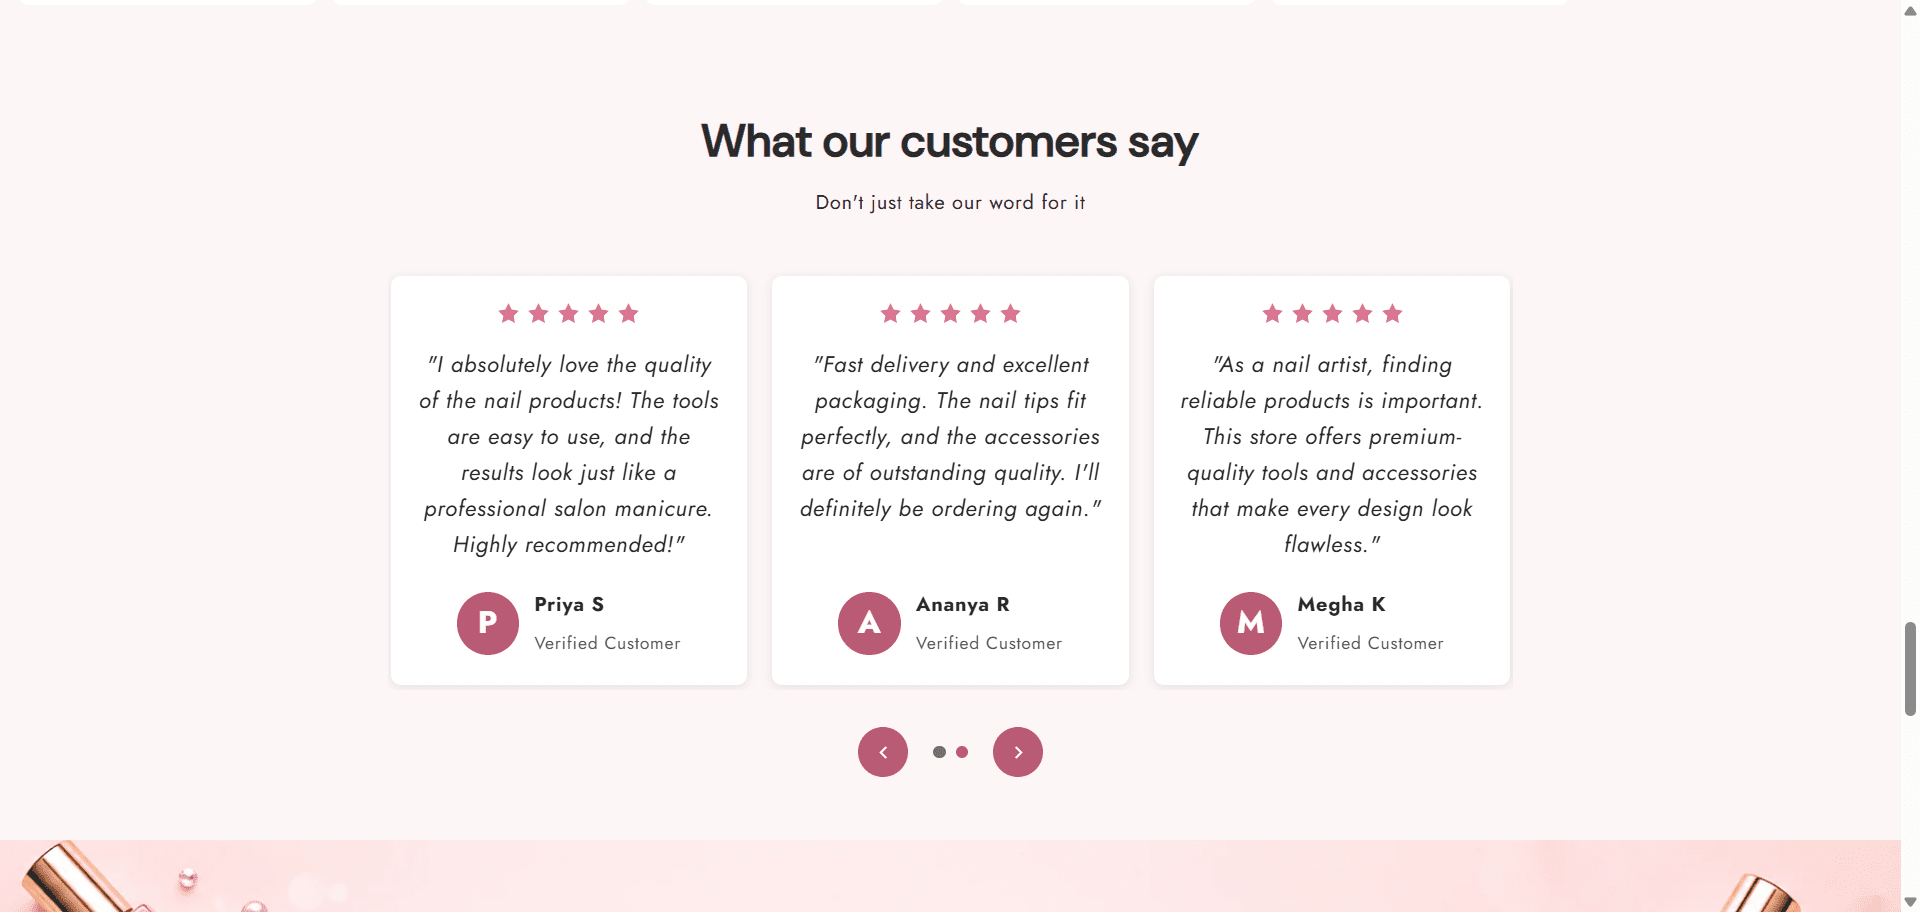Click Megha K avatar circle with M
The image size is (1920, 912).
(1251, 624)
